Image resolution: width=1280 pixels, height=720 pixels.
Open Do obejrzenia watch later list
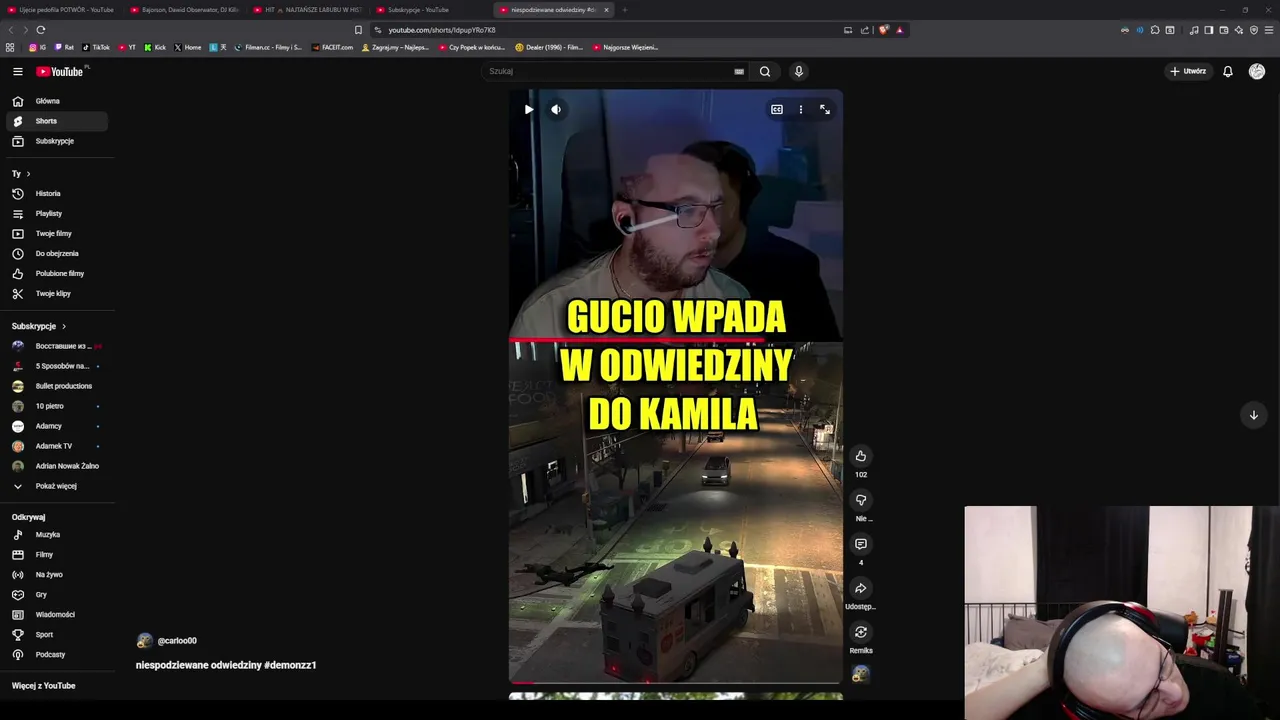(x=56, y=254)
